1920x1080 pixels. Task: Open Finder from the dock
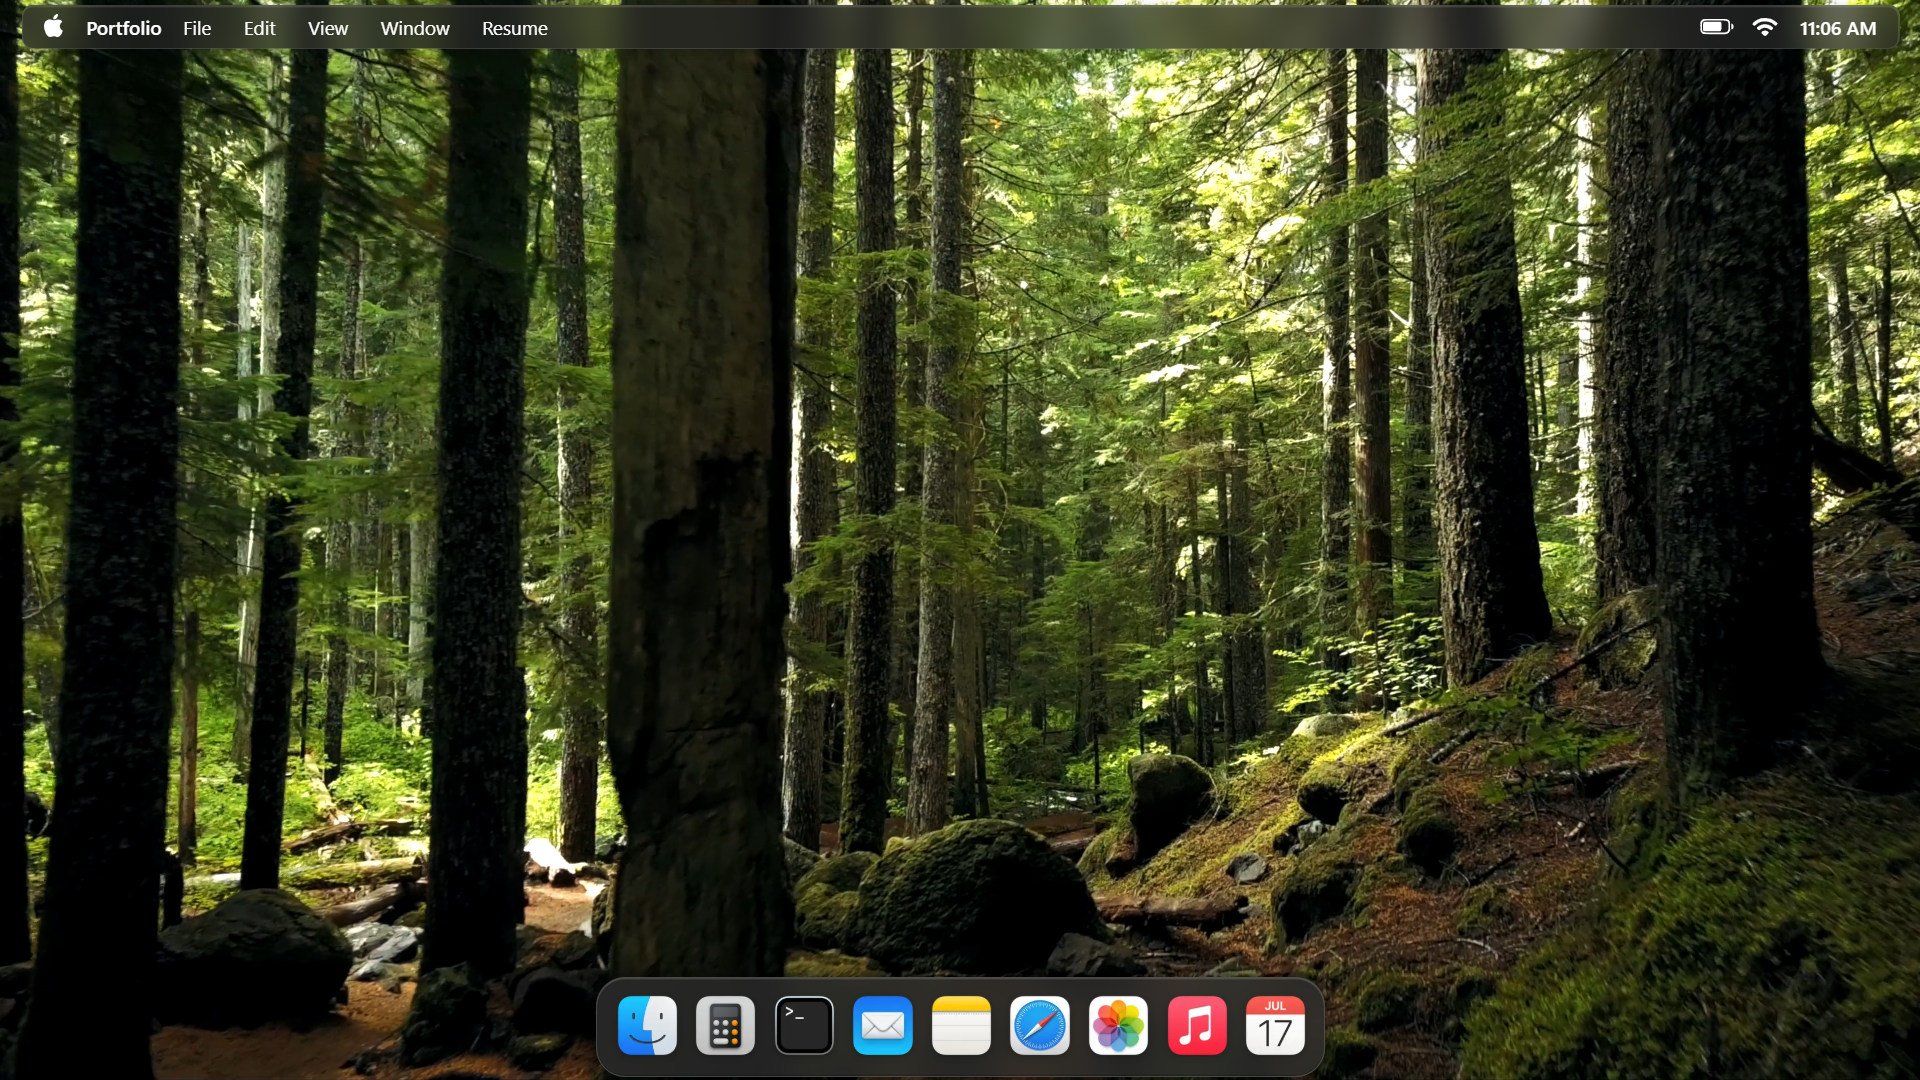pyautogui.click(x=646, y=1025)
